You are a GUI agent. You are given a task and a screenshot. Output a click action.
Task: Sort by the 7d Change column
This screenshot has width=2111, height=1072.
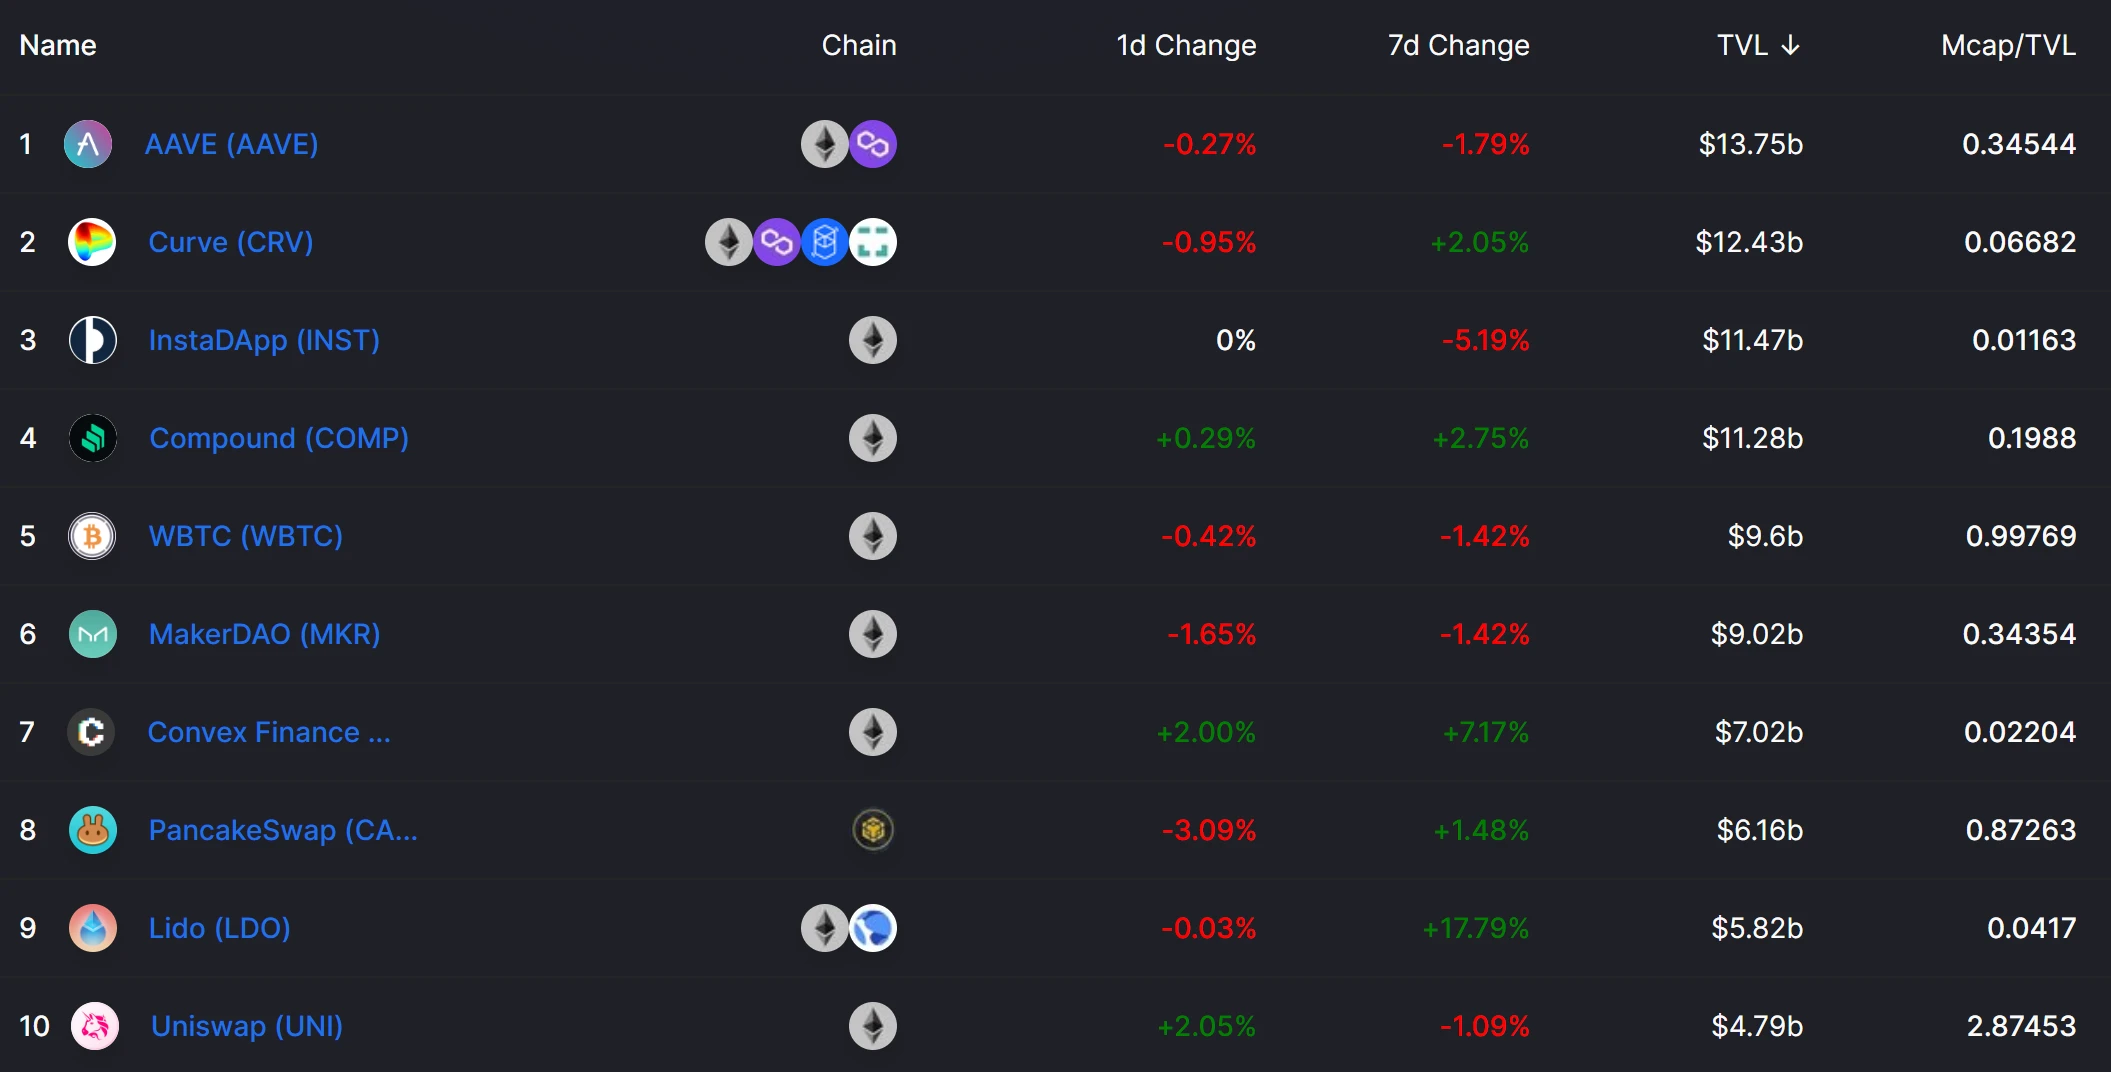coord(1458,45)
